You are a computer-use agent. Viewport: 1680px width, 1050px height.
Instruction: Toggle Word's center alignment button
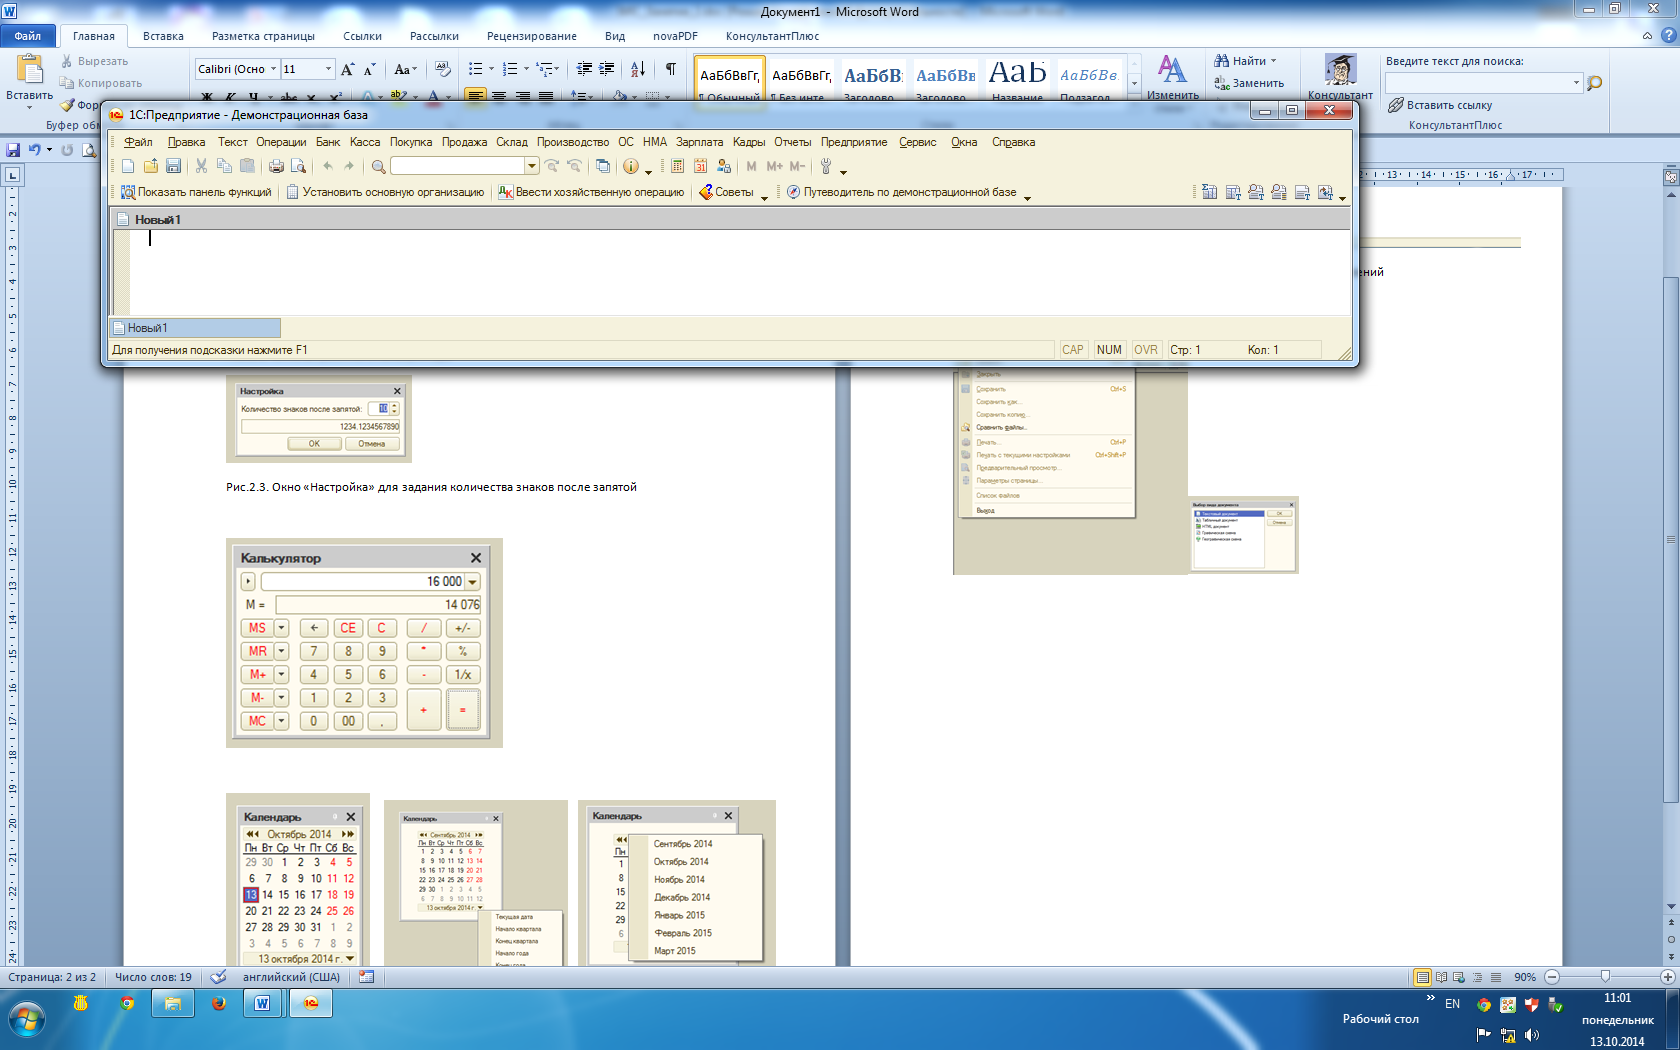498,96
